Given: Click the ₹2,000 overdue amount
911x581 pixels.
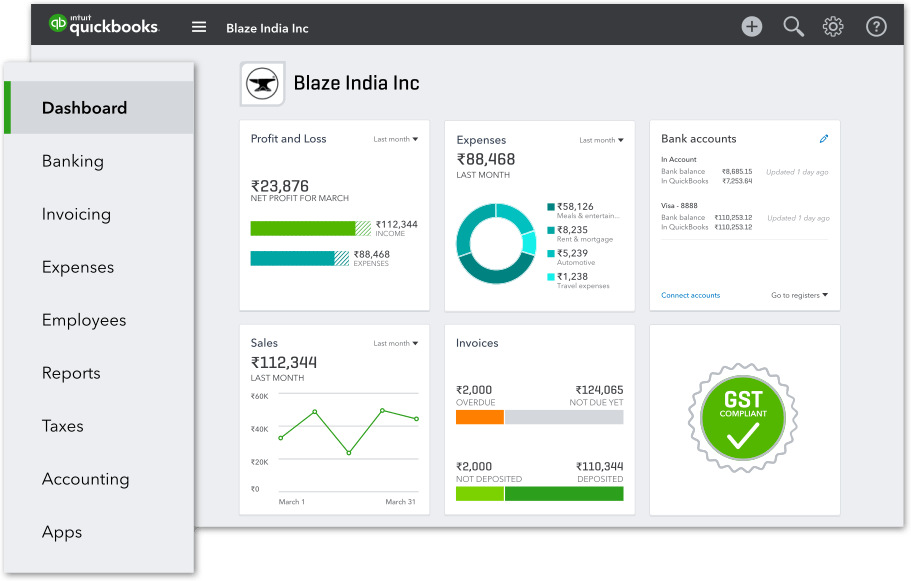Looking at the screenshot, I should (x=474, y=390).
